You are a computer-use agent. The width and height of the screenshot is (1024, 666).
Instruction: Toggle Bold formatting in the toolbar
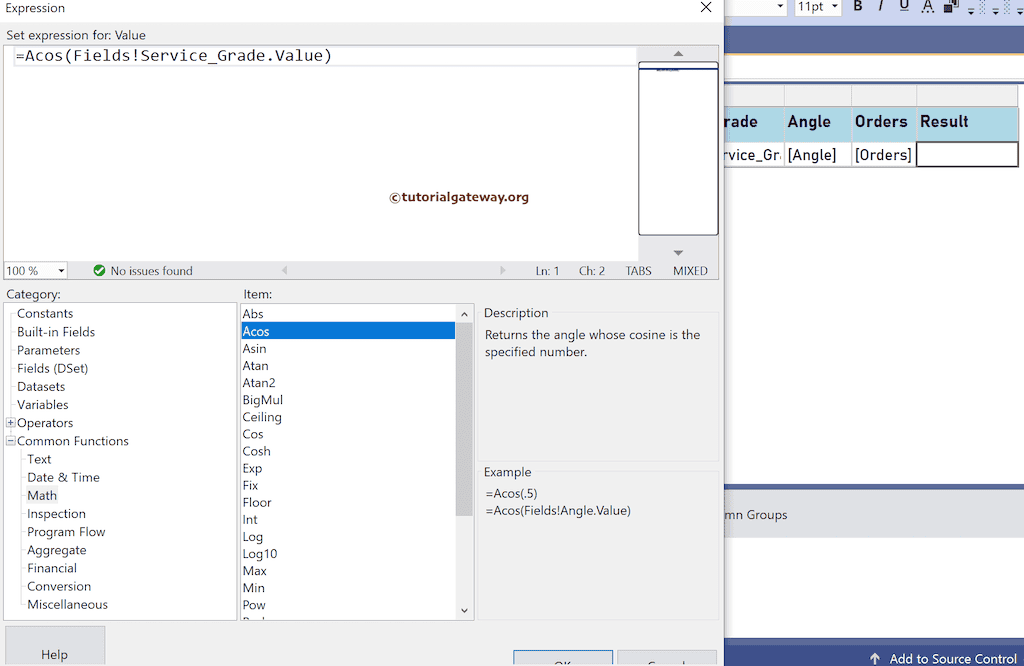pyautogui.click(x=857, y=6)
